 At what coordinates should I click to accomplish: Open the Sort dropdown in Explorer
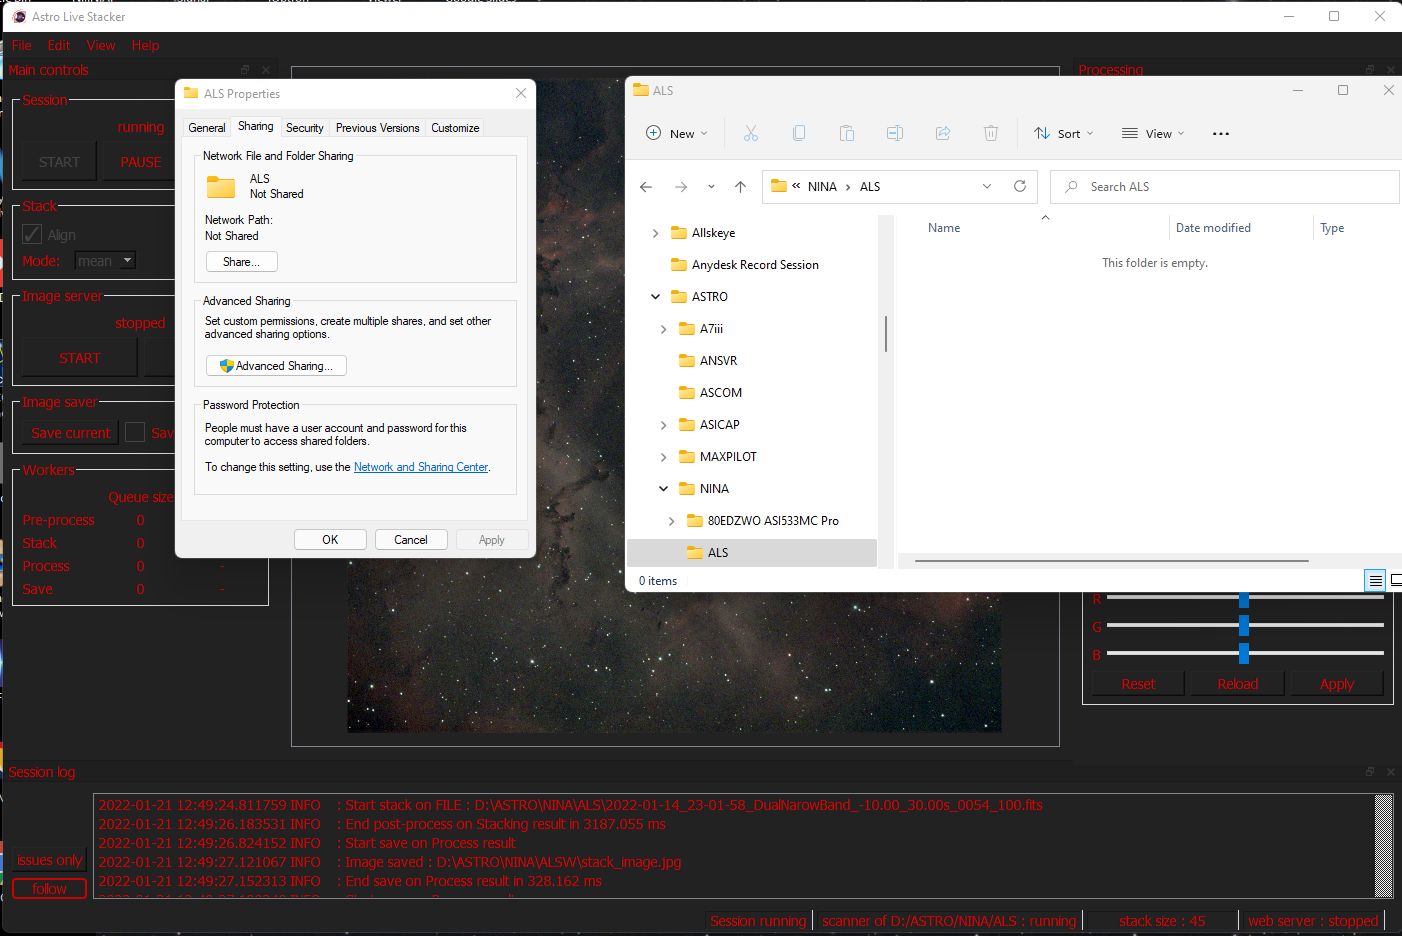click(x=1064, y=133)
